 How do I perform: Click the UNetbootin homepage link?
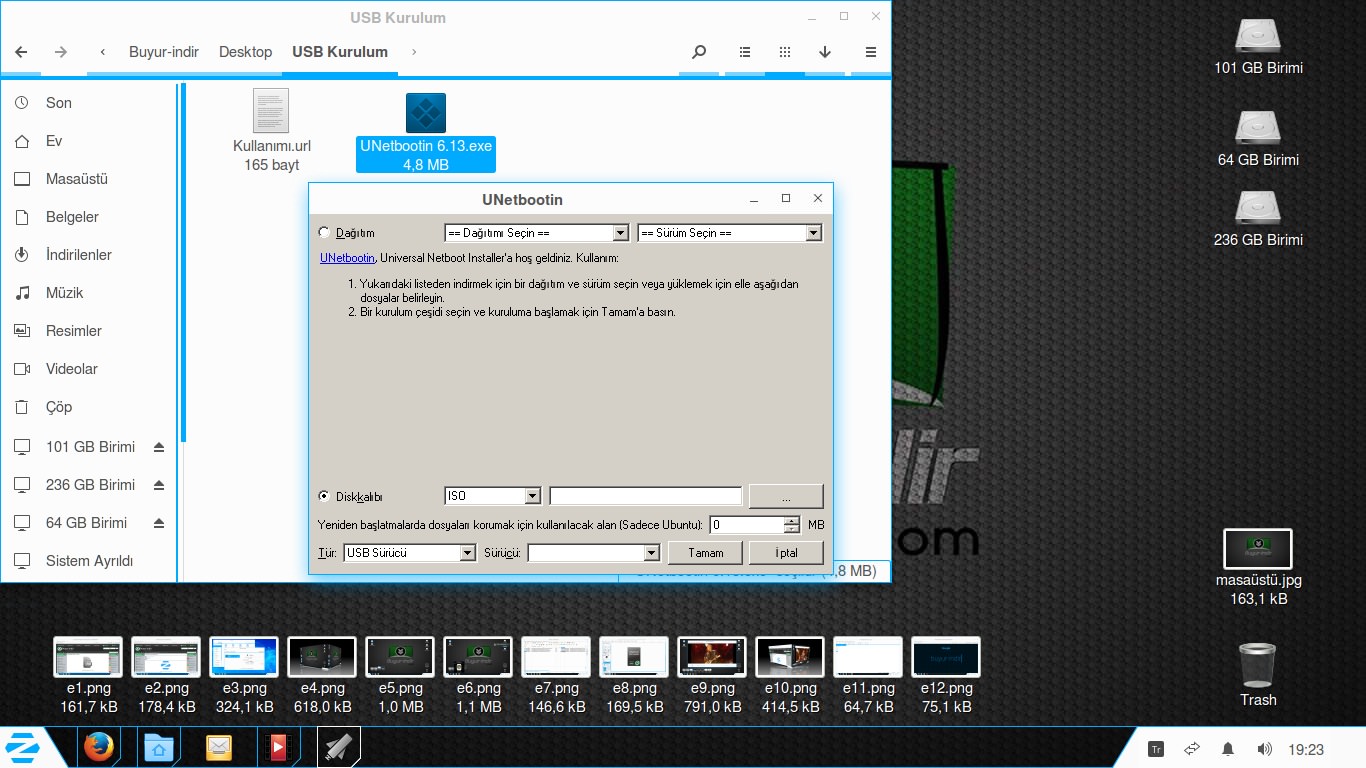[347, 258]
